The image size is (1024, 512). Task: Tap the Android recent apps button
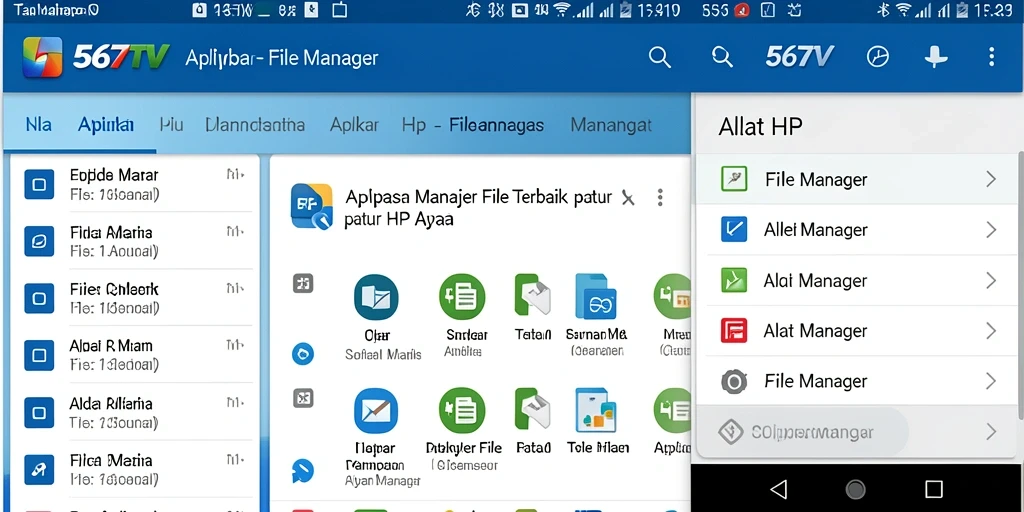pos(934,489)
